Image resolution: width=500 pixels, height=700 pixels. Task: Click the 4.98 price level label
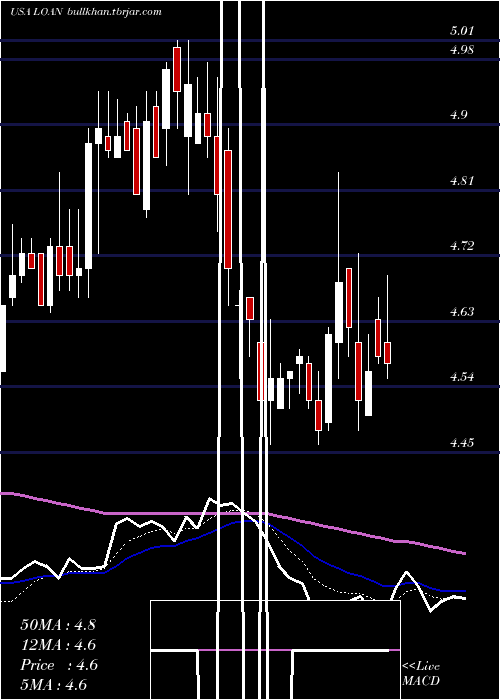(x=462, y=50)
